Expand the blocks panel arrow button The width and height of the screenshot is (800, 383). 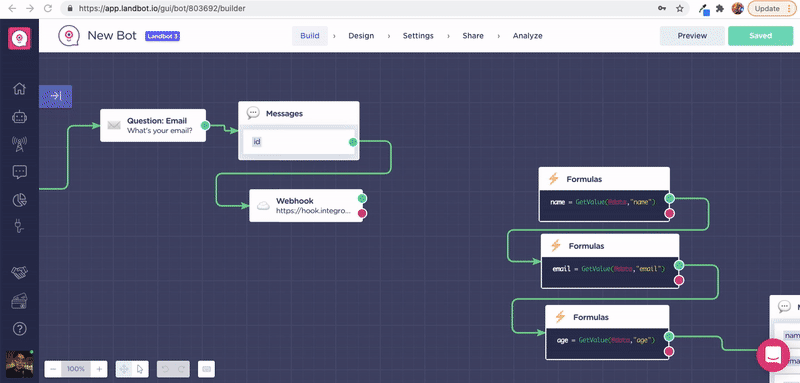[56, 96]
